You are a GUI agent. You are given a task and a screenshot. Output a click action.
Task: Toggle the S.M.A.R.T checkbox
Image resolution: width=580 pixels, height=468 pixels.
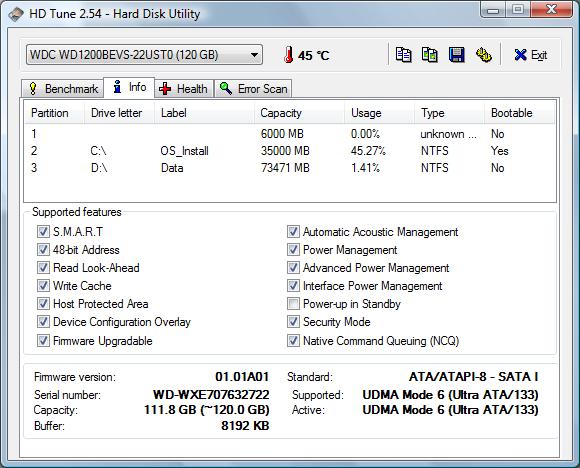pyautogui.click(x=43, y=232)
